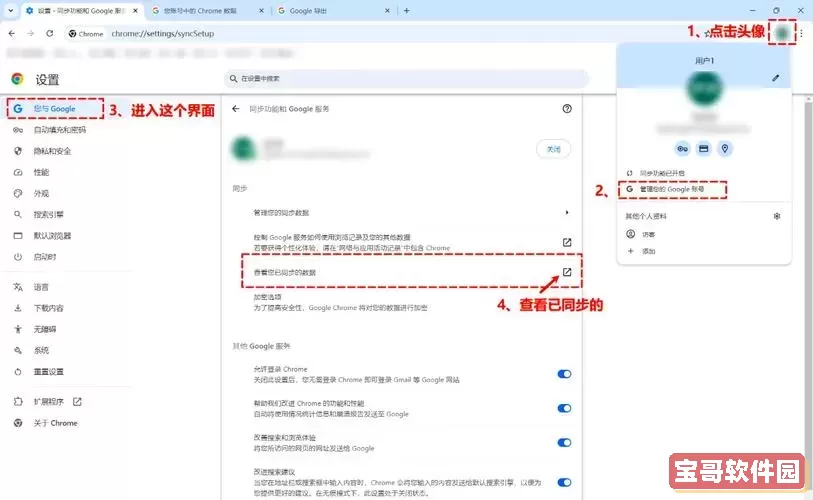The height and width of the screenshot is (500, 813).
Task: Click the address bar URL chrome://settings/syncSetup
Action: click(163, 34)
